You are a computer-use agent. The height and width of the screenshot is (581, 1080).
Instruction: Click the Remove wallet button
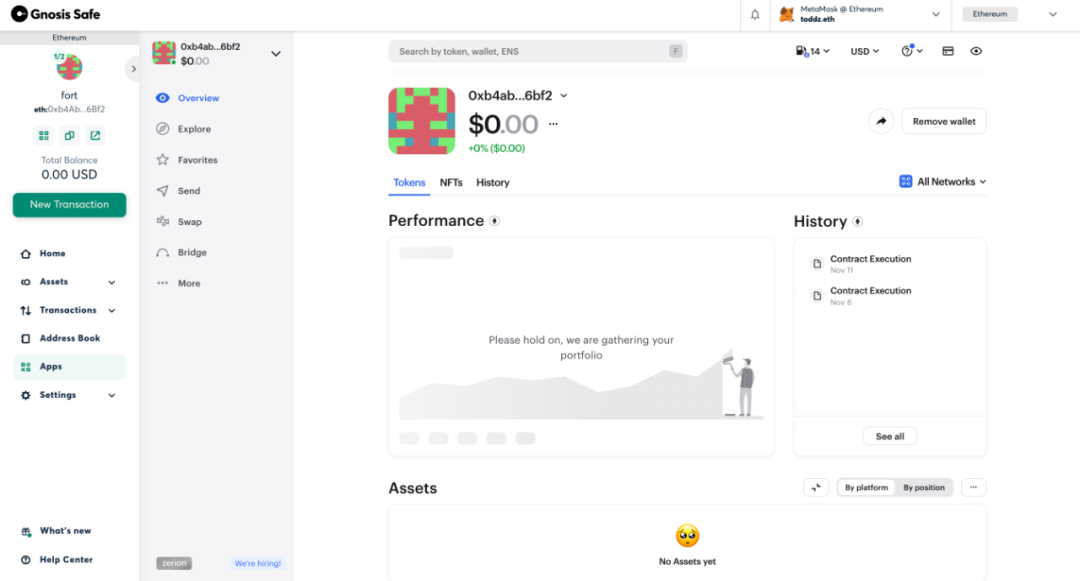tap(944, 121)
